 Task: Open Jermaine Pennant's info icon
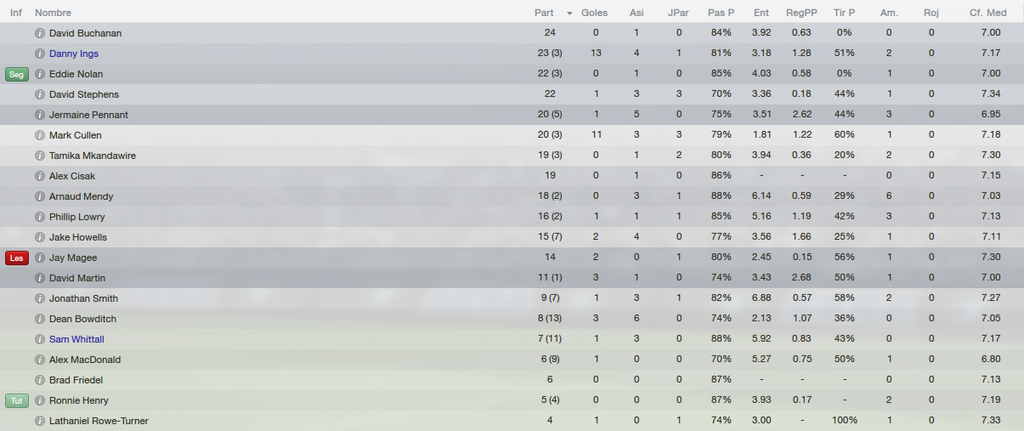[40, 115]
